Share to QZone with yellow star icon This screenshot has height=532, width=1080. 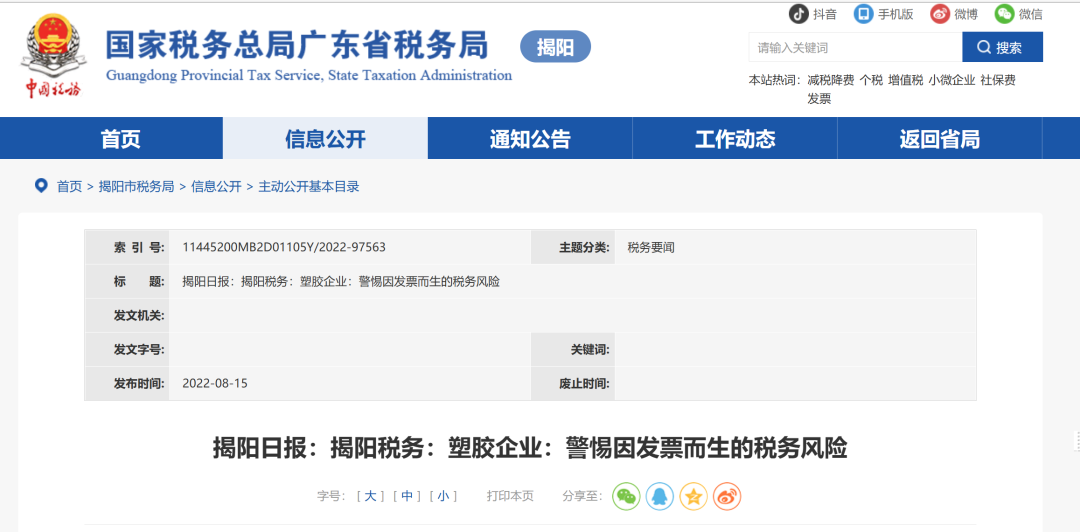coord(693,496)
